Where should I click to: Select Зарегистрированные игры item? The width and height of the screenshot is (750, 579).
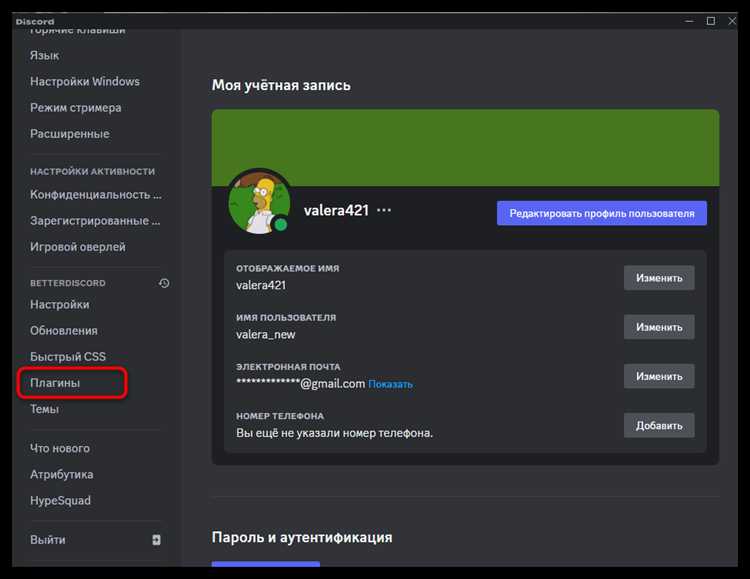coord(94,221)
